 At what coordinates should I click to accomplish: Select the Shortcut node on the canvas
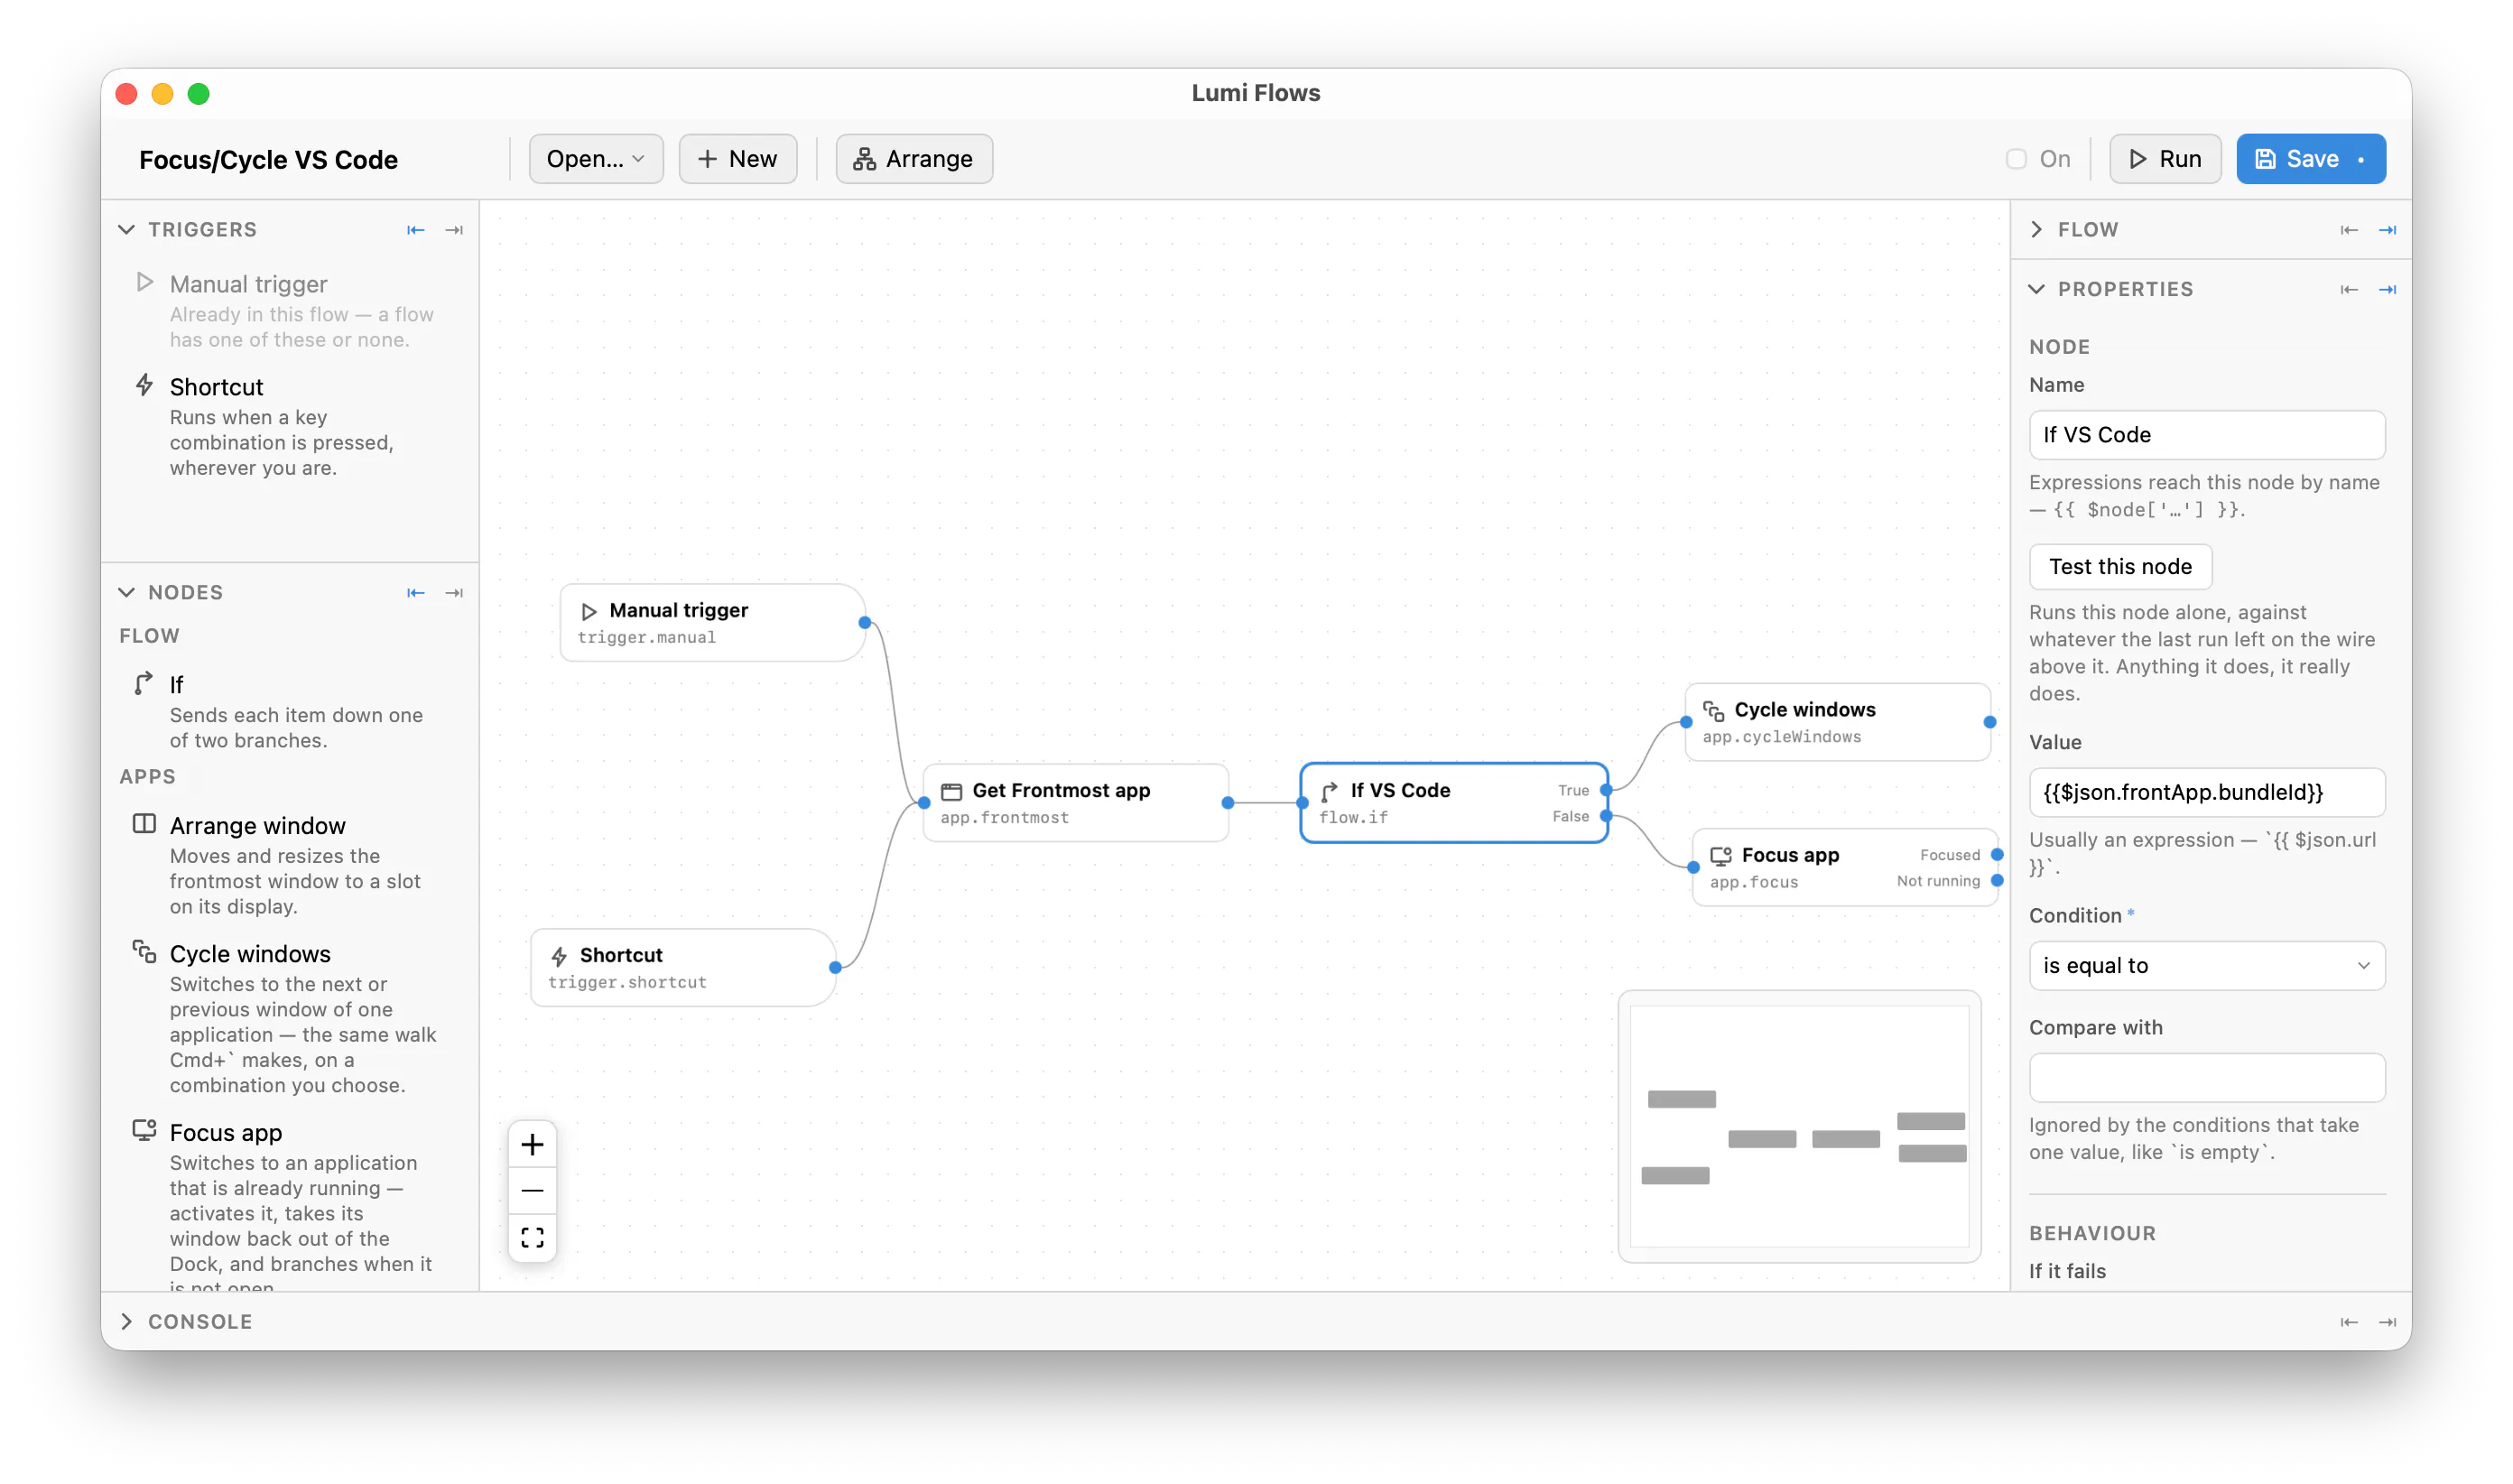[683, 968]
